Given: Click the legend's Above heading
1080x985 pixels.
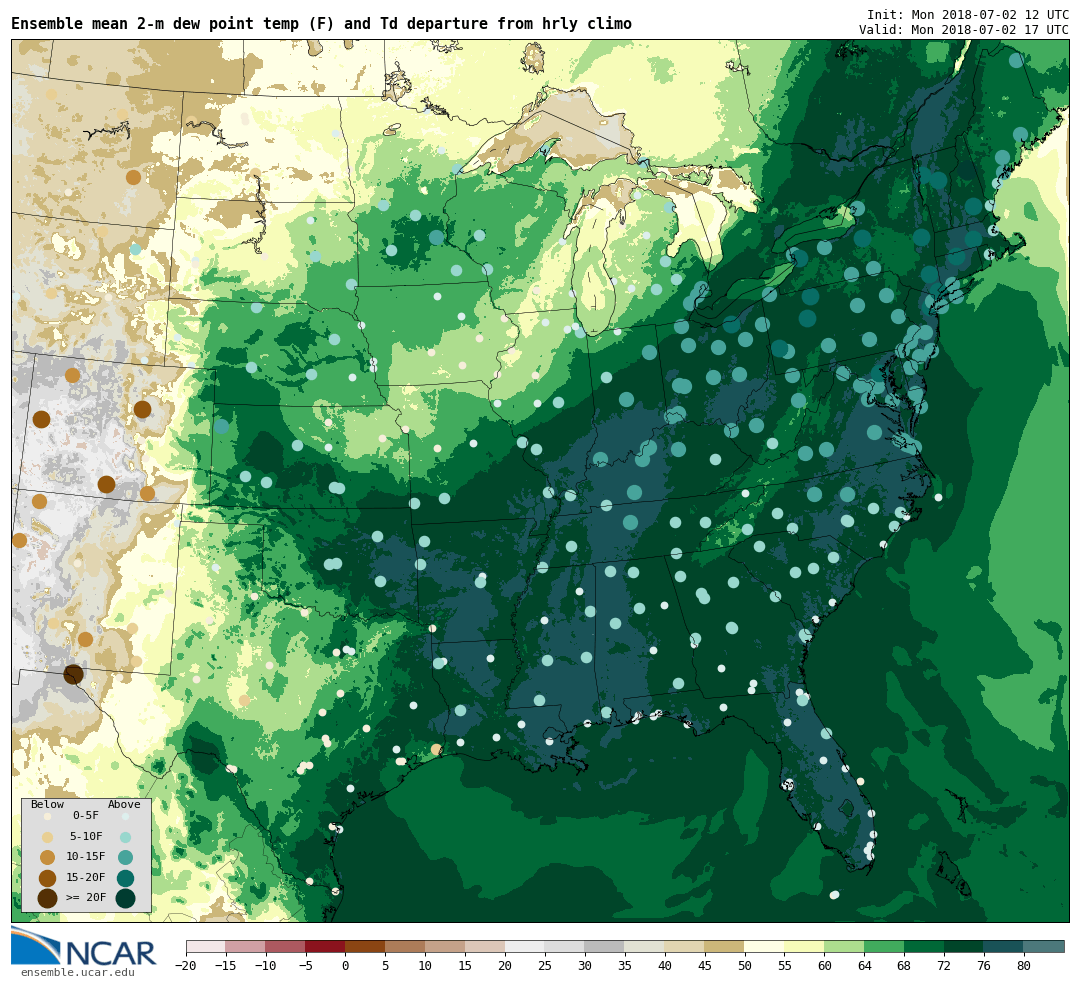Looking at the screenshot, I should point(124,805).
